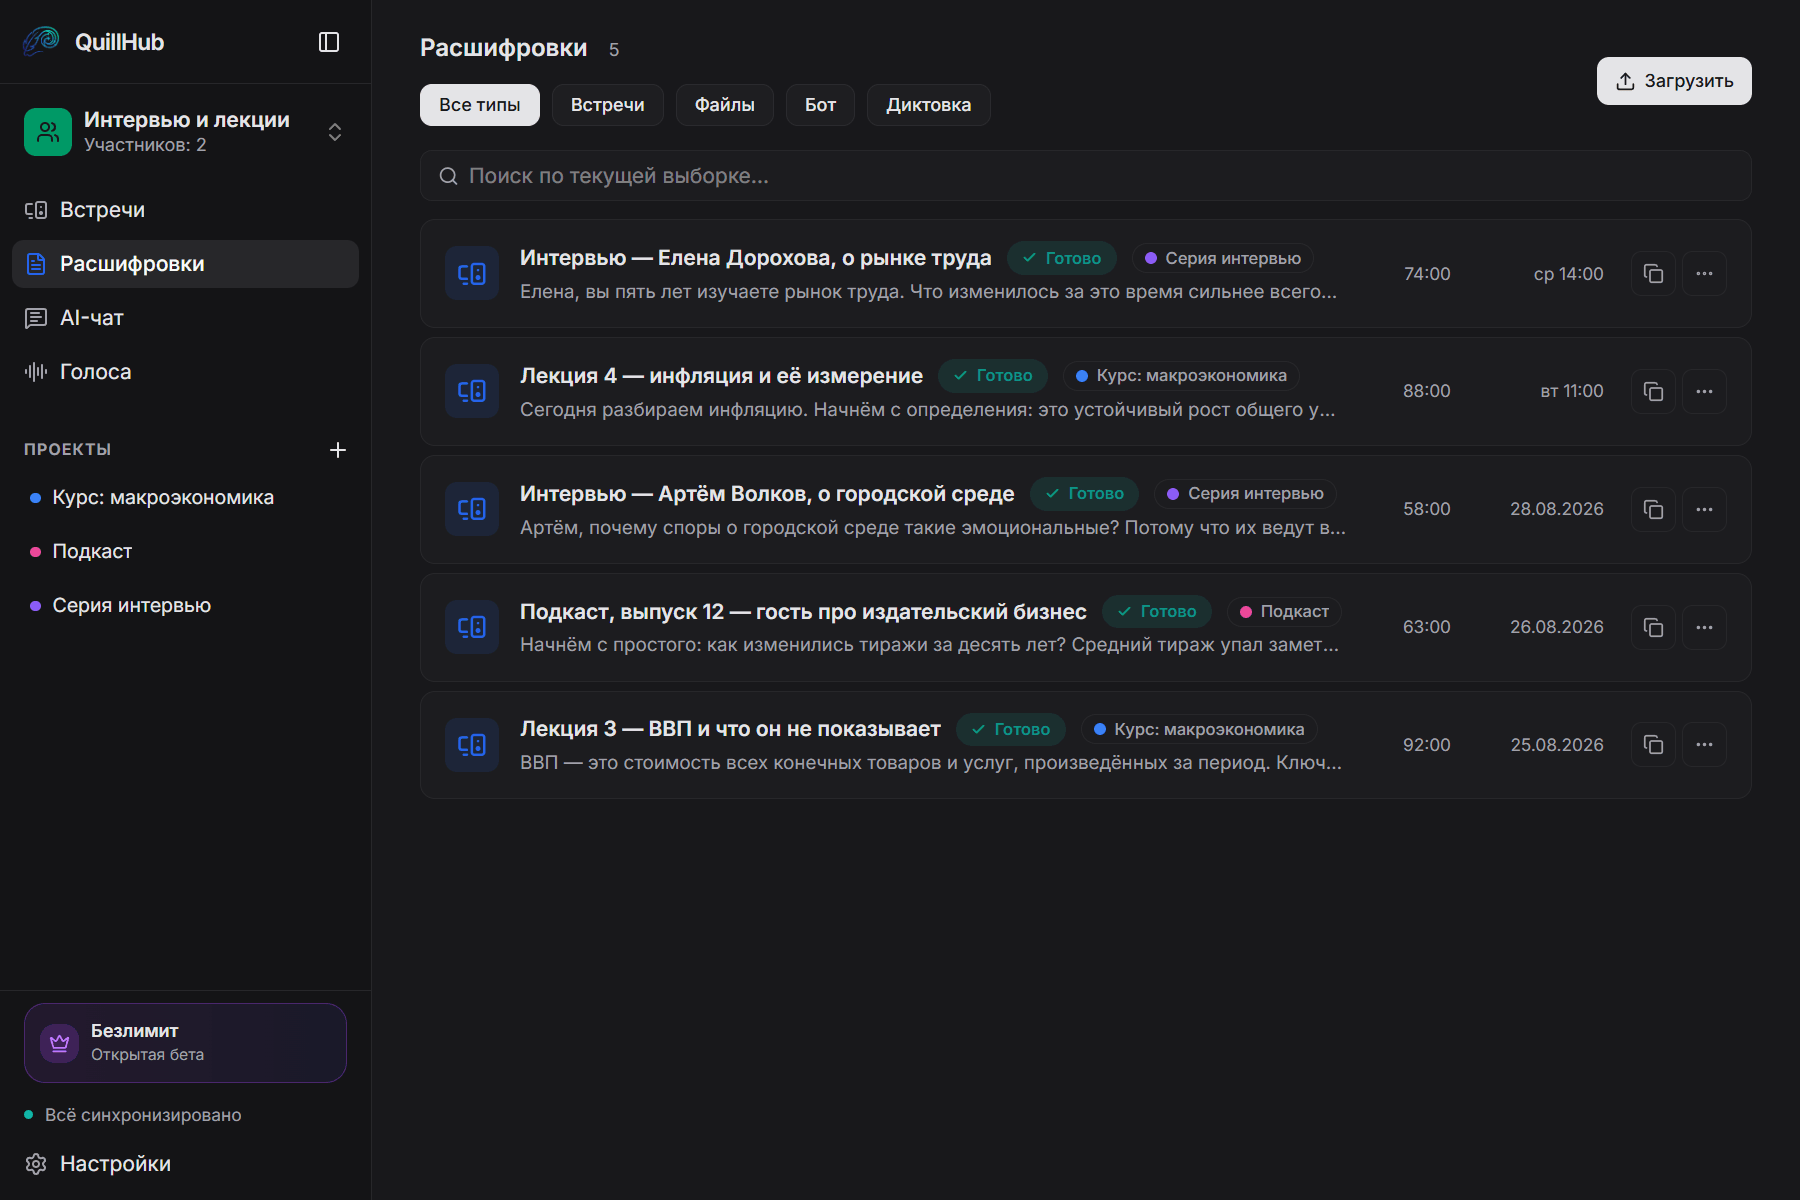Screen dimensions: 1800x1200
Task: Open more options for Подкаст выпуск 12
Action: (x=1704, y=627)
